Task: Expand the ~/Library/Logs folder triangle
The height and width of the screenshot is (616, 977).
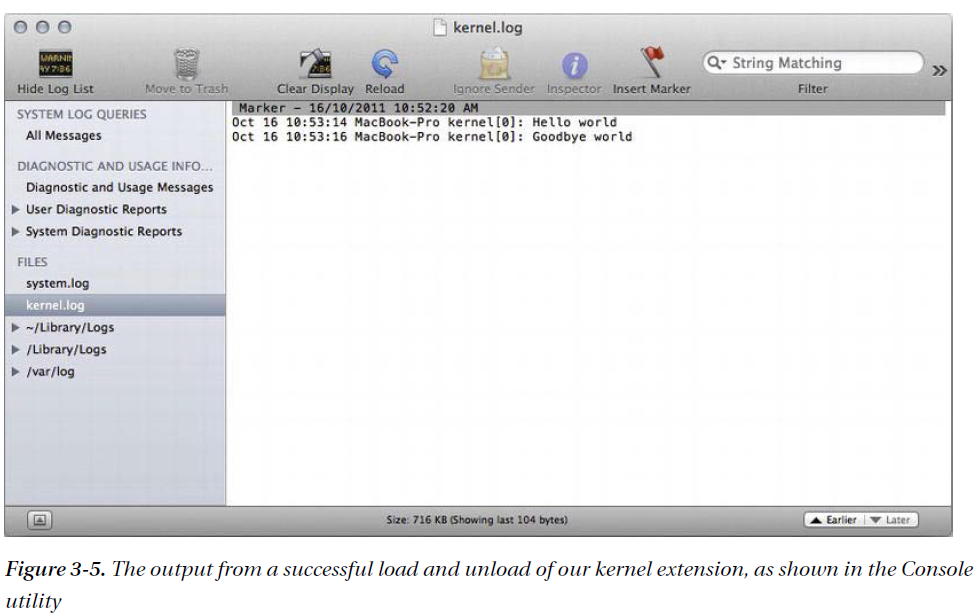Action: click(x=16, y=327)
